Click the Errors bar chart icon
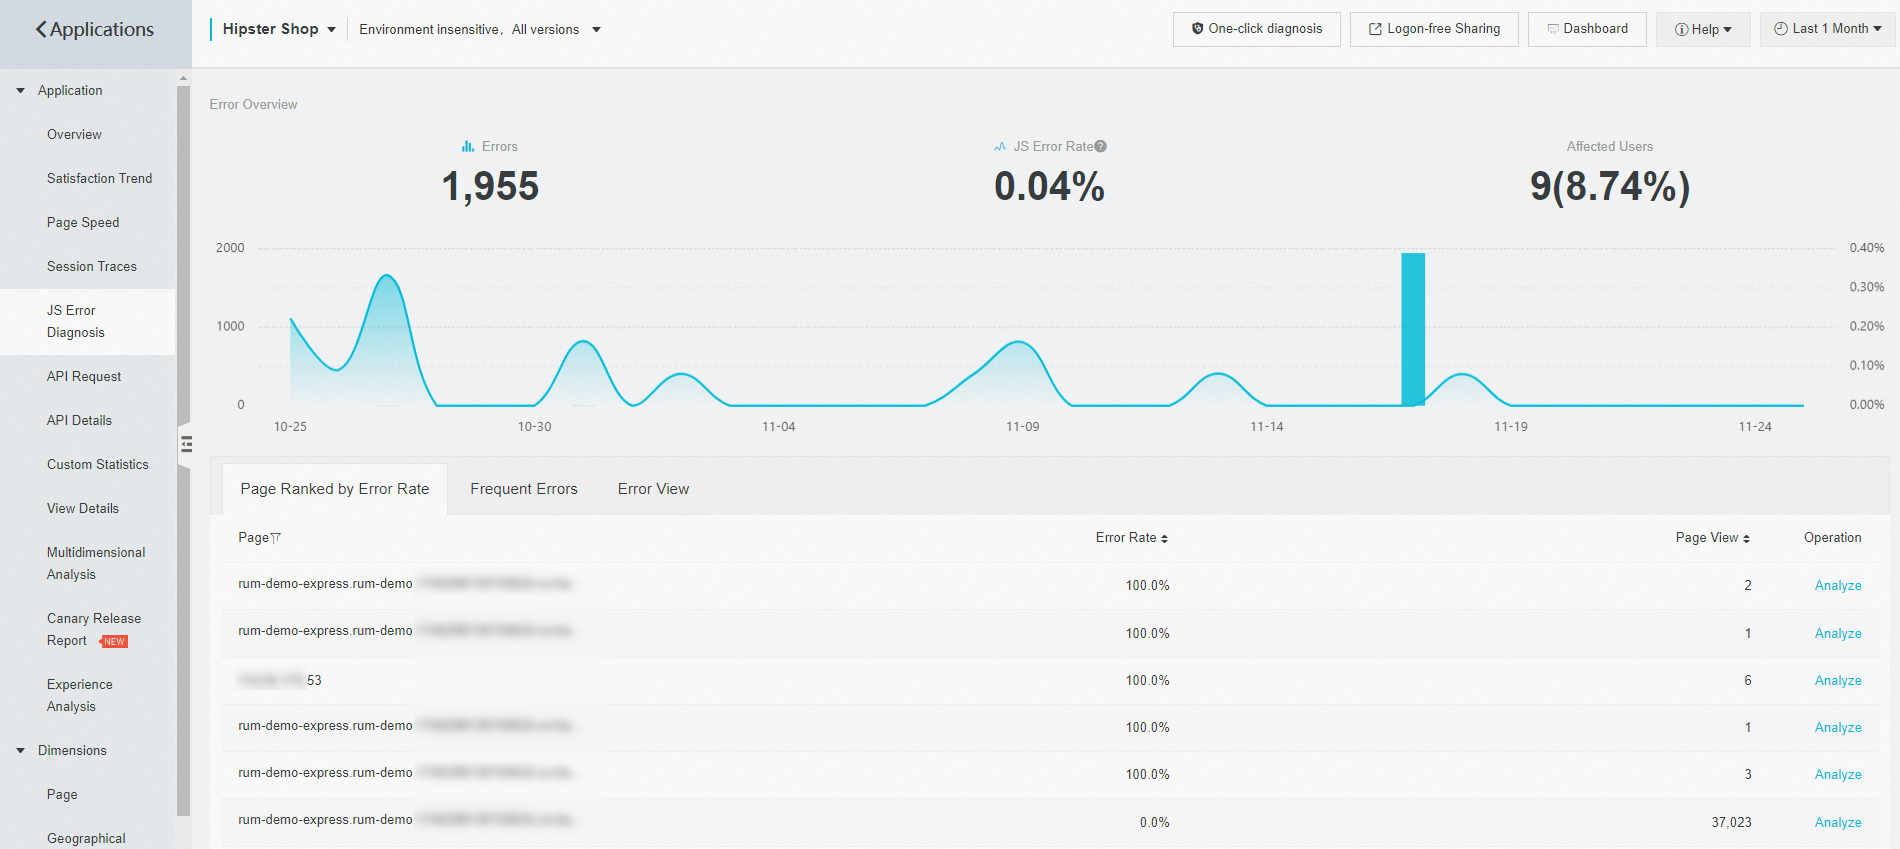The height and width of the screenshot is (849, 1900). pos(468,146)
